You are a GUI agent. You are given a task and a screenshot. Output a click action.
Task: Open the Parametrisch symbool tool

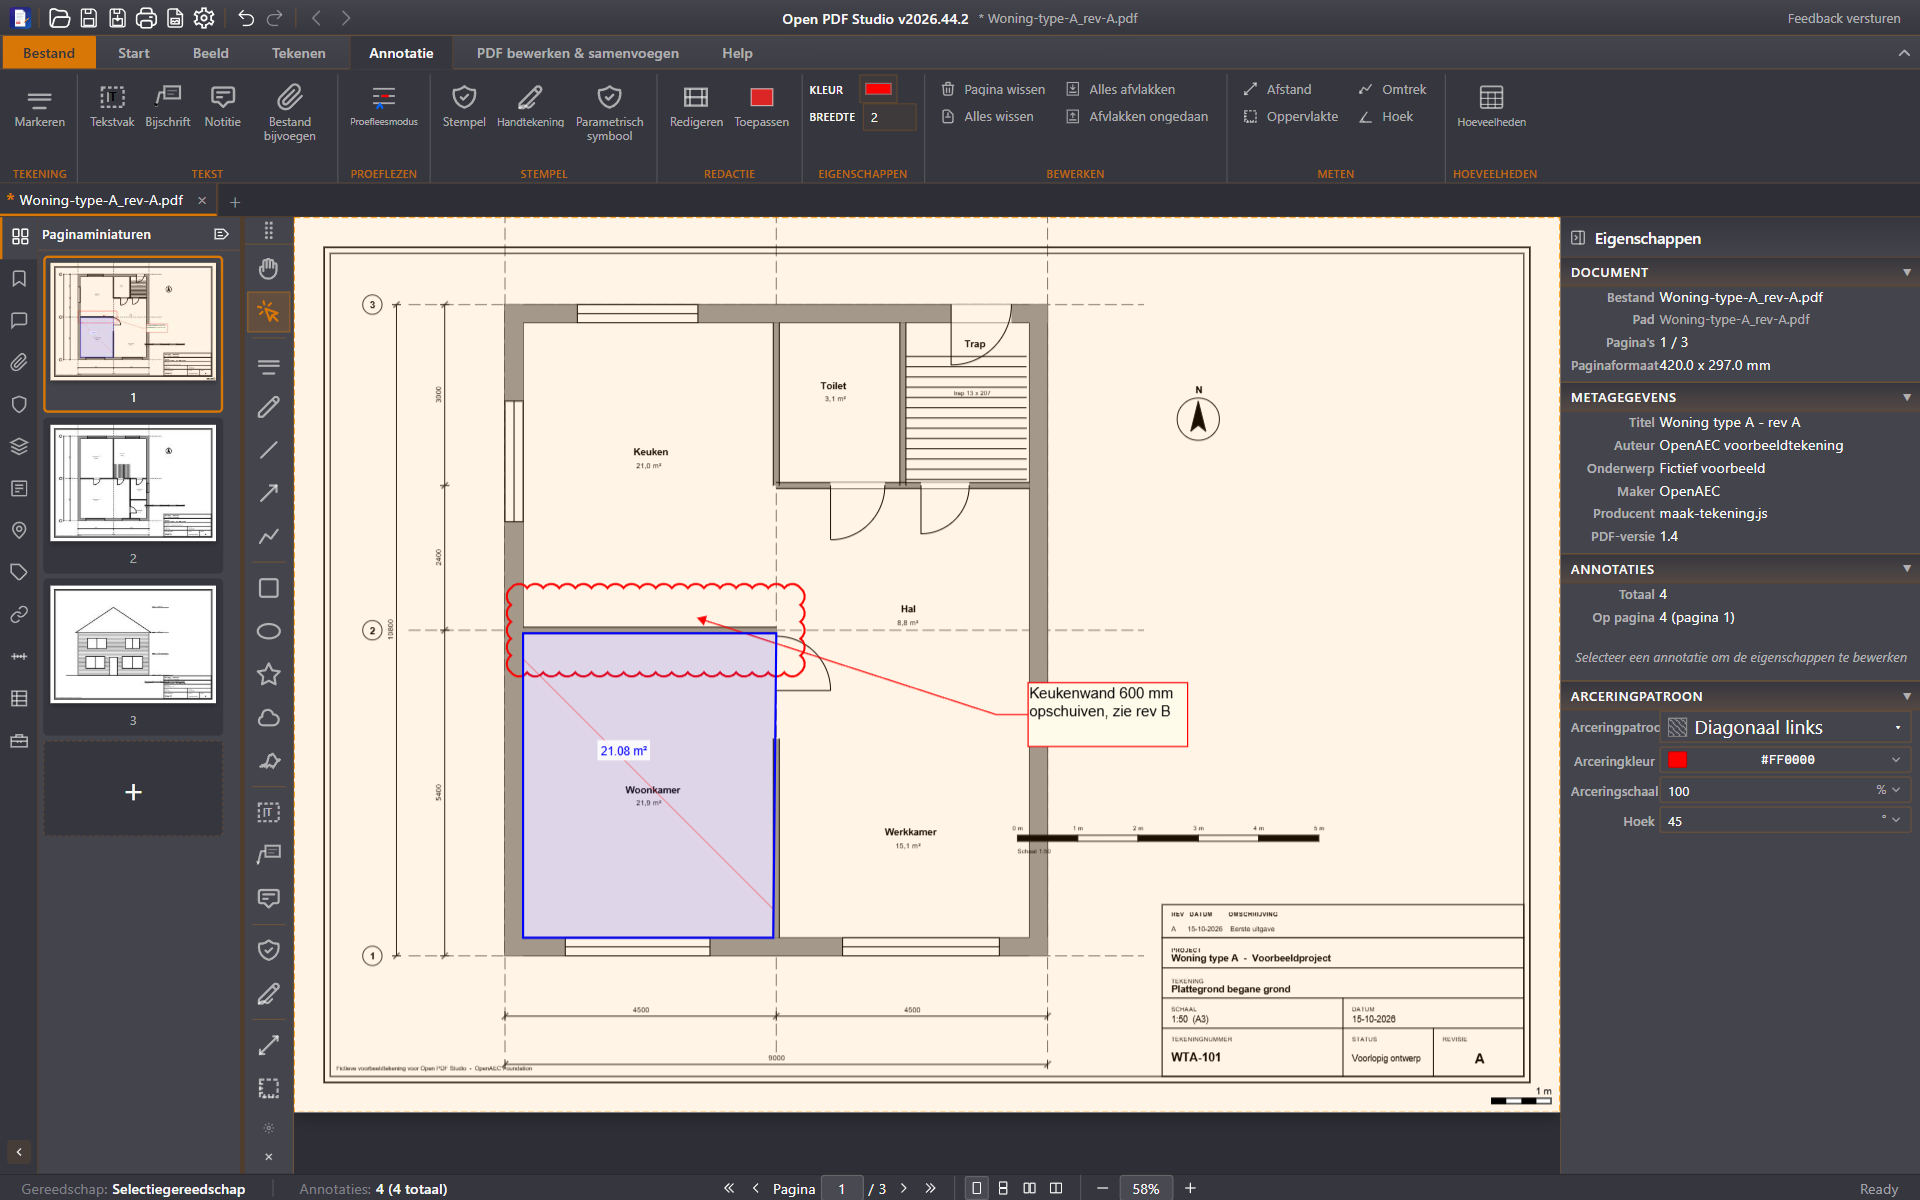[x=609, y=113]
